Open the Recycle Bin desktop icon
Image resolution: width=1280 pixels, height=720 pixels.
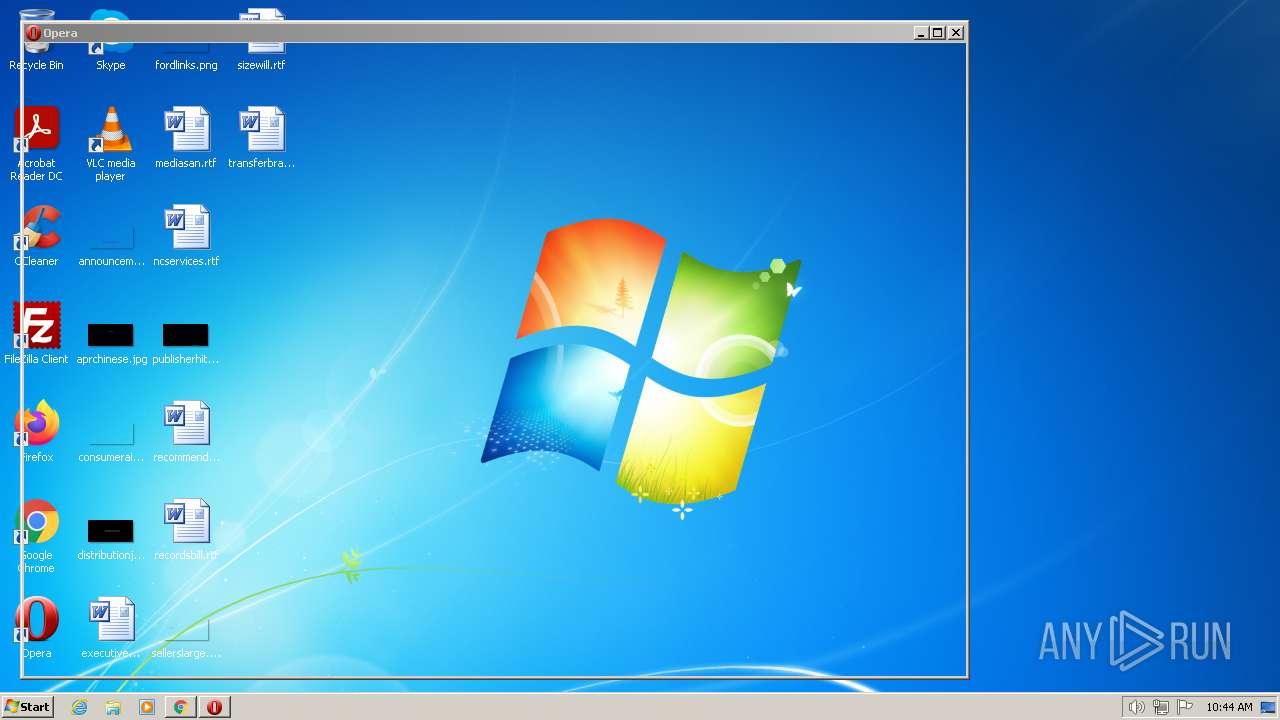pos(36,40)
